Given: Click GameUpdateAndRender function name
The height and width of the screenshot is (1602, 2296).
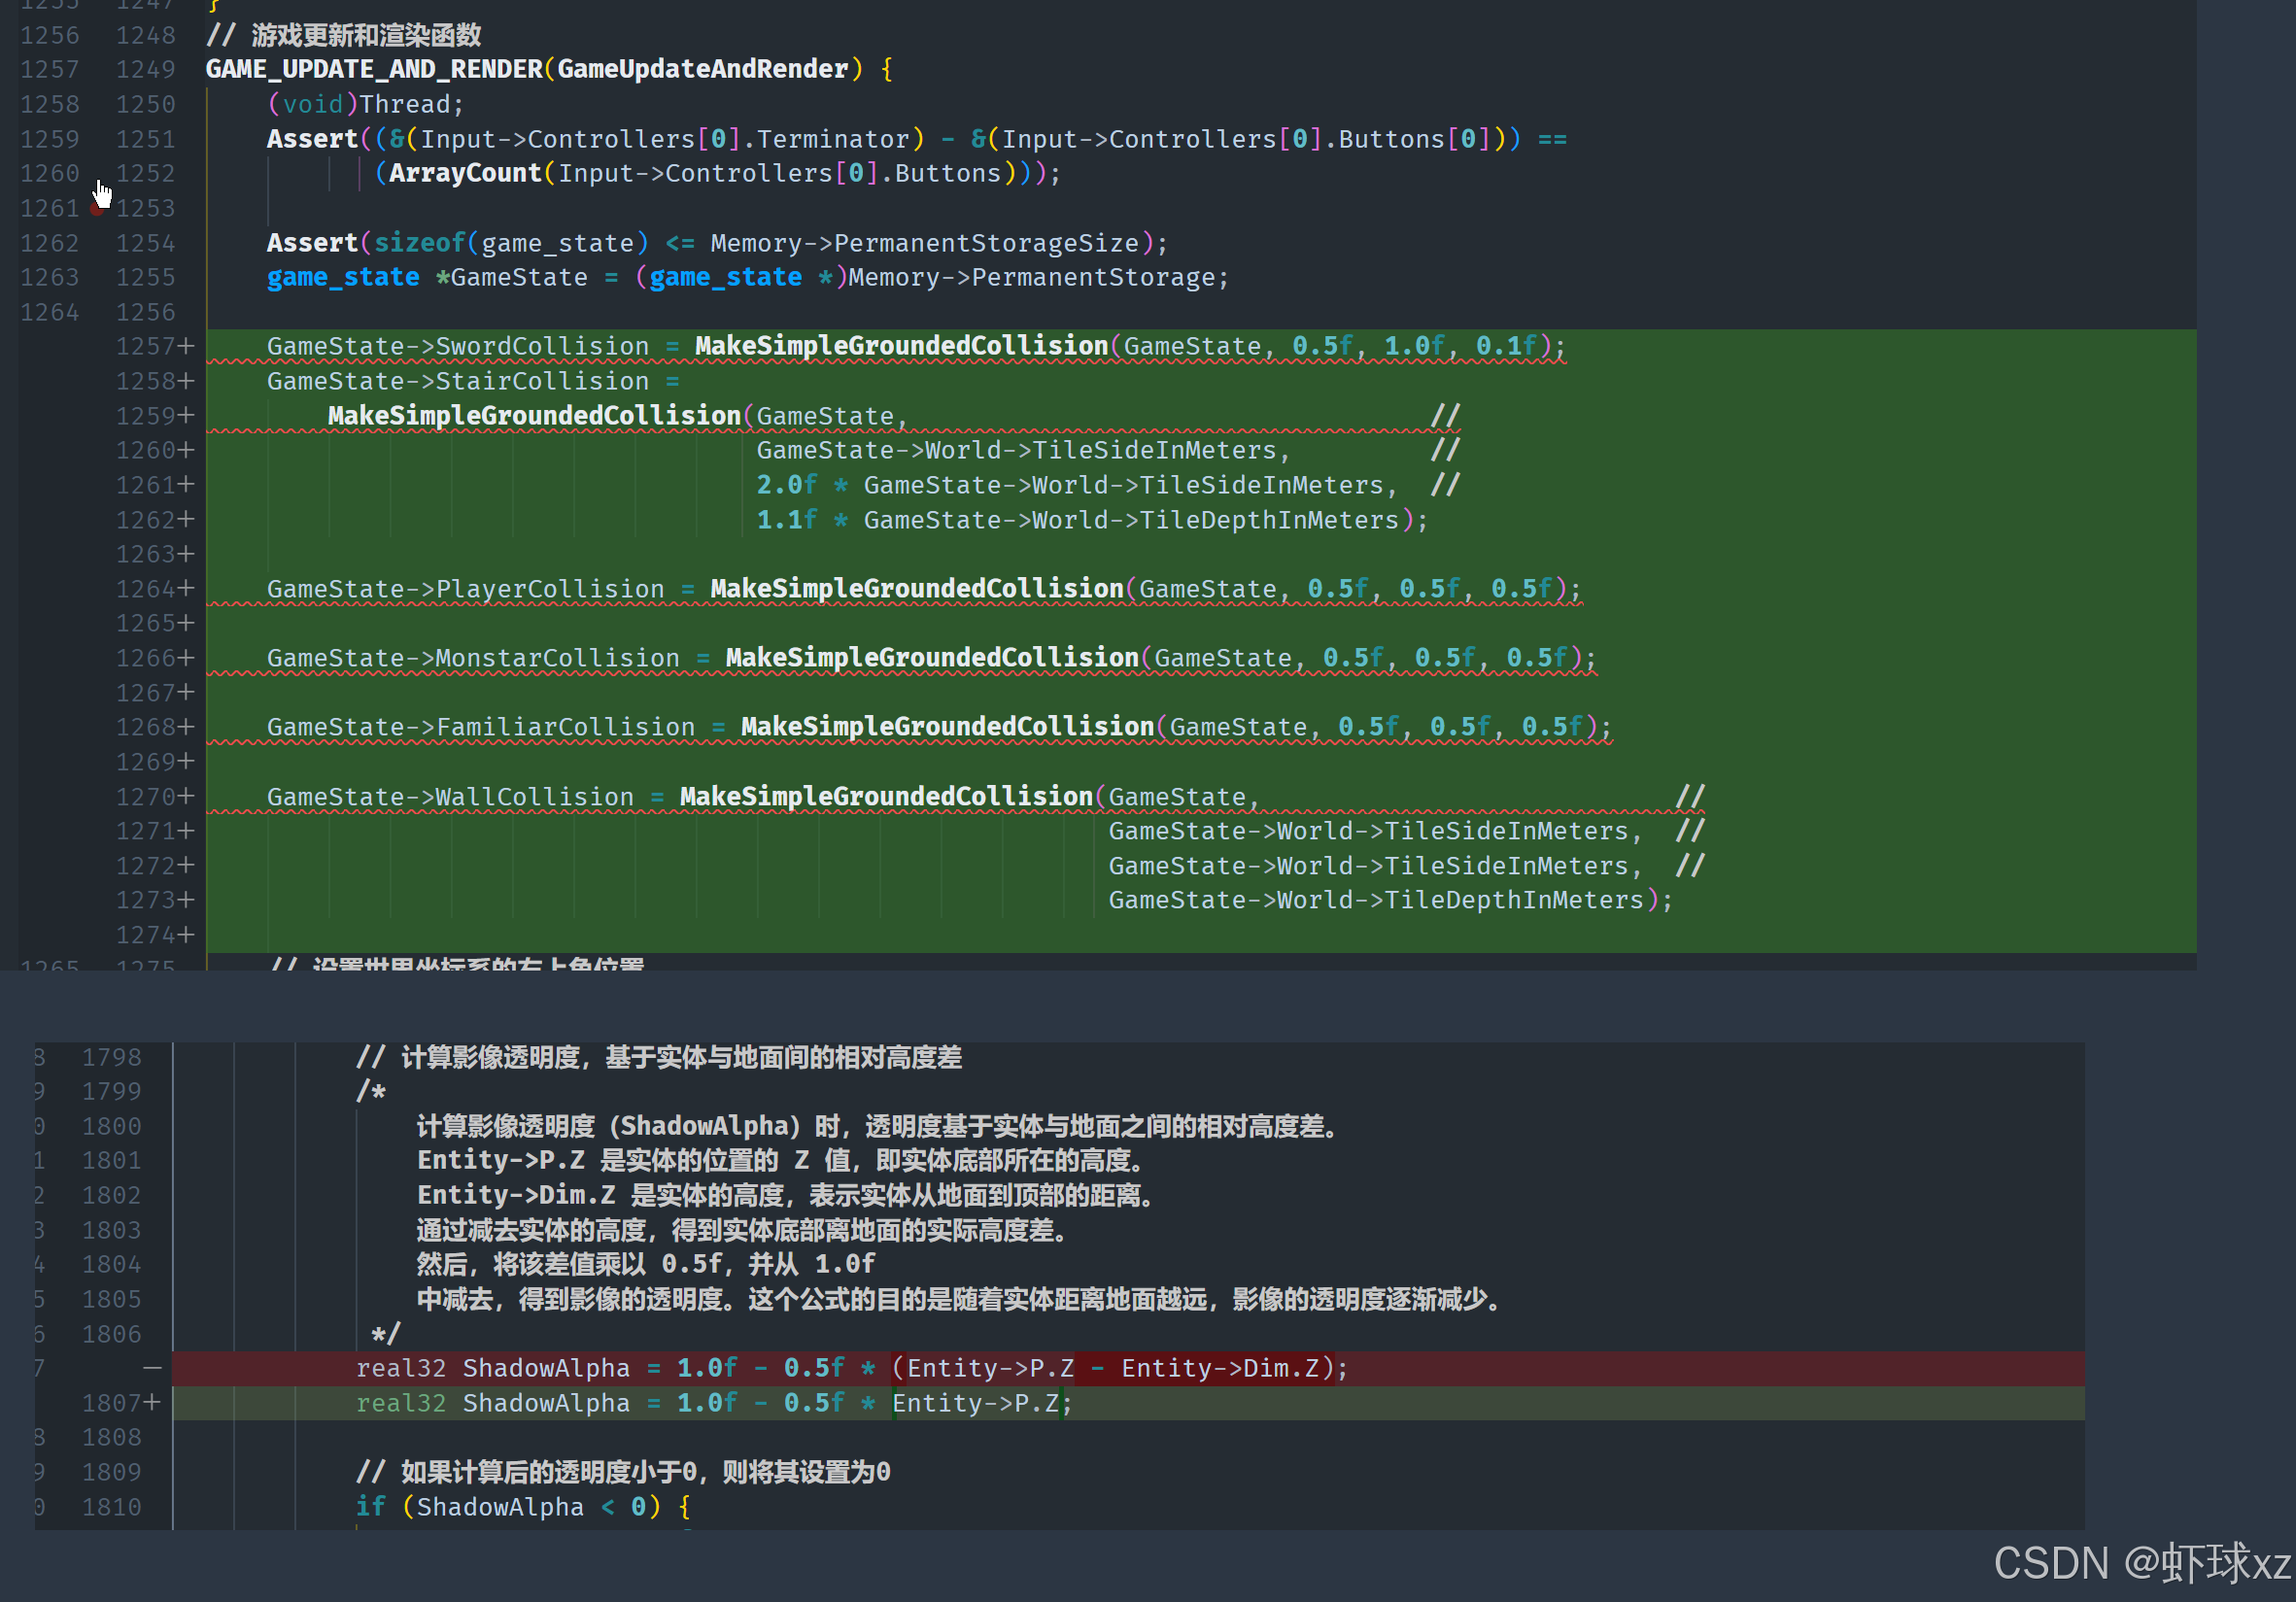Looking at the screenshot, I should pos(703,69).
